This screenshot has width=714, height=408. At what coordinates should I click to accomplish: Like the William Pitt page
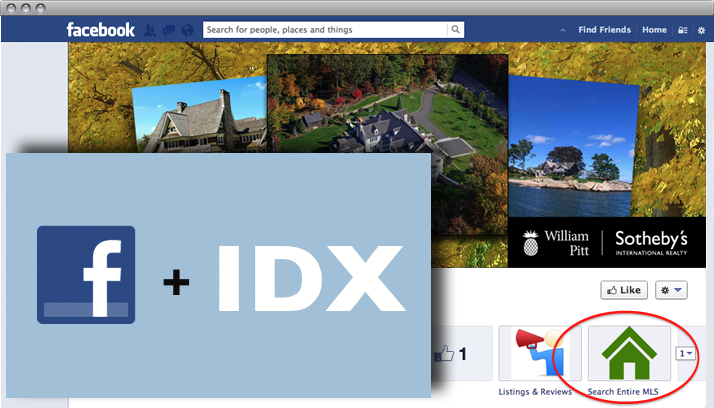click(x=624, y=290)
